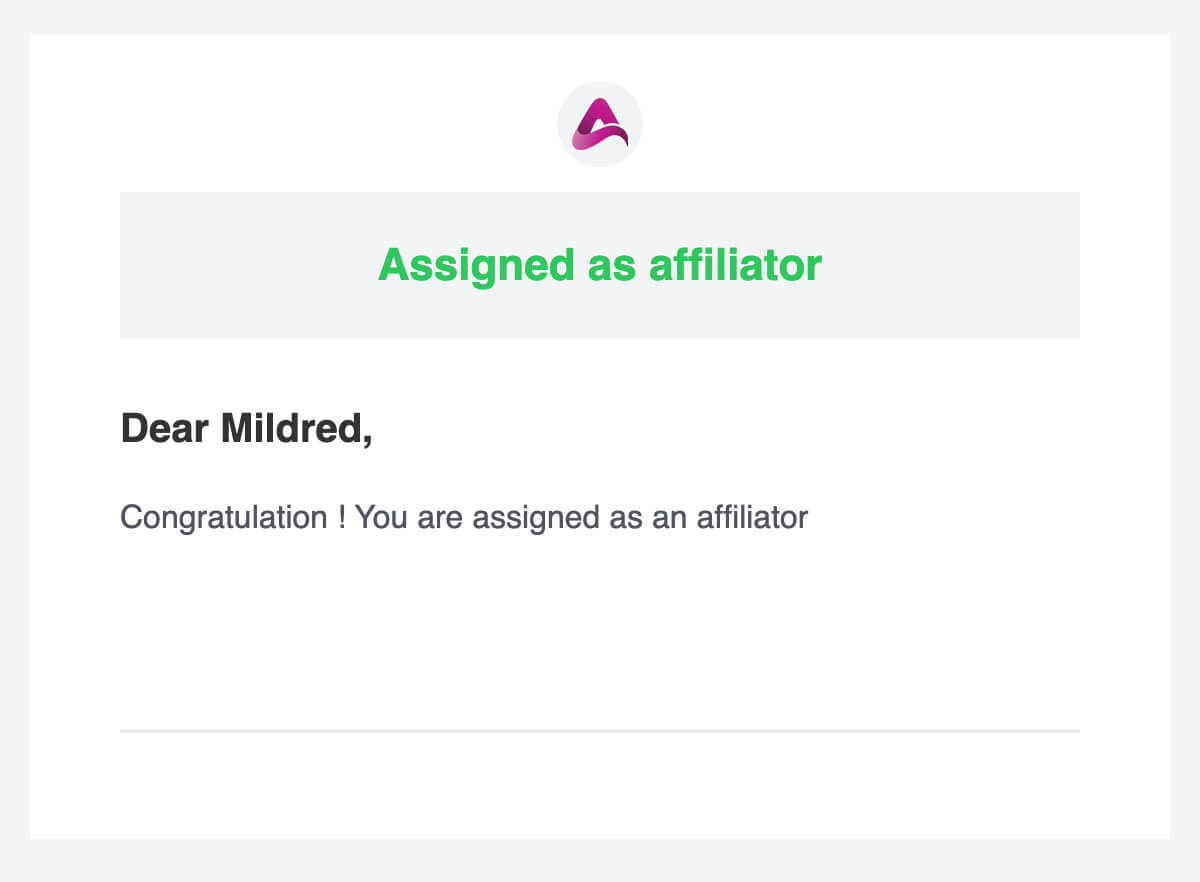Click the green "Assigned as affiliator" heading

[x=600, y=265]
